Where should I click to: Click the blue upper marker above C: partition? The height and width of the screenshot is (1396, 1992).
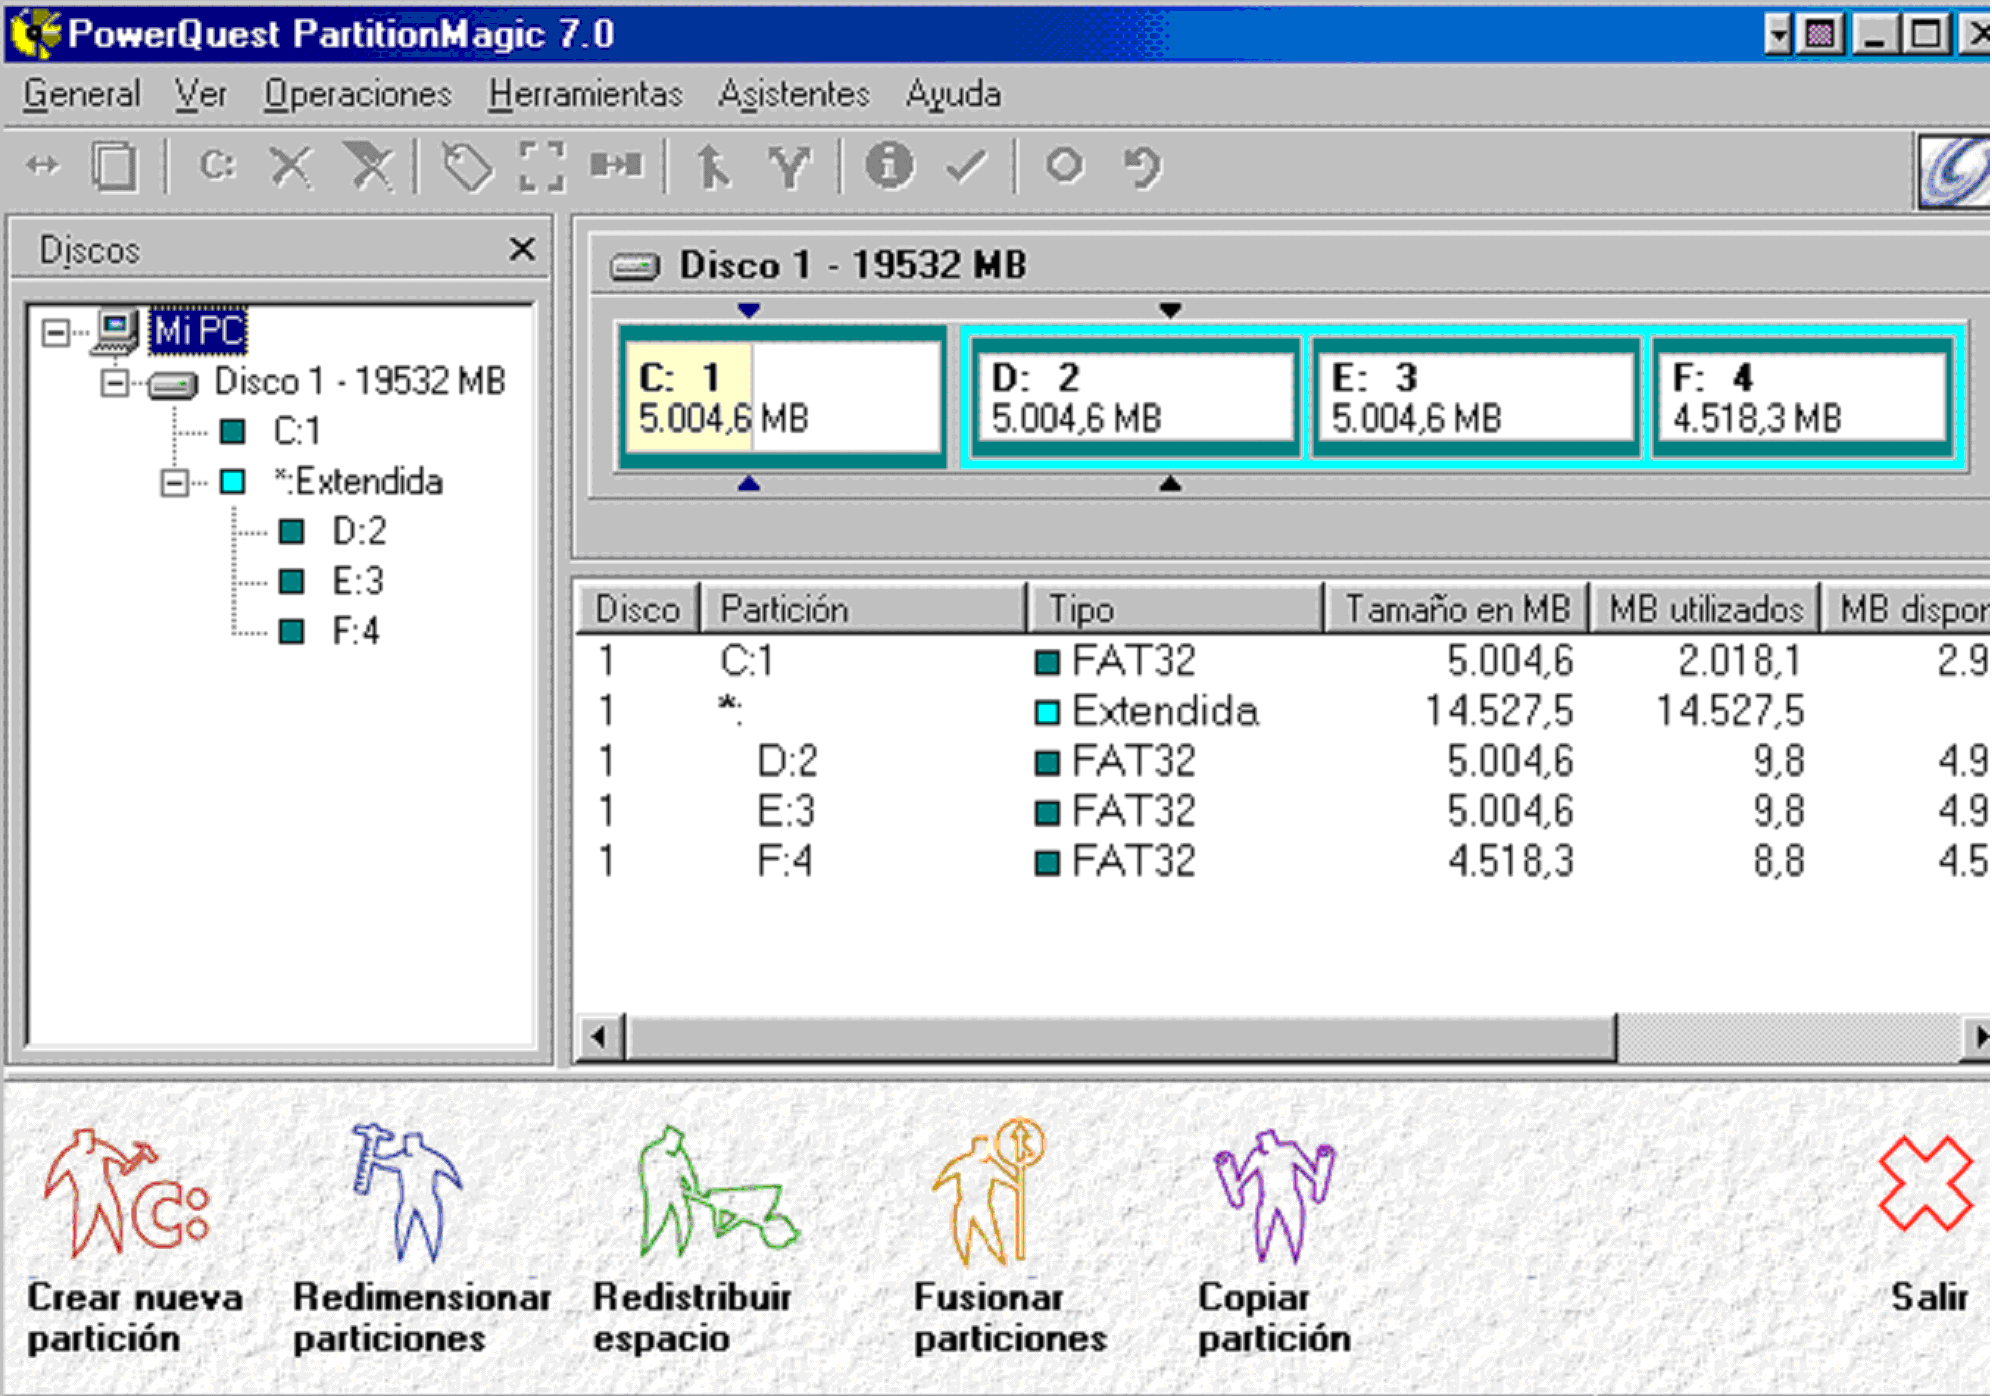[x=748, y=310]
